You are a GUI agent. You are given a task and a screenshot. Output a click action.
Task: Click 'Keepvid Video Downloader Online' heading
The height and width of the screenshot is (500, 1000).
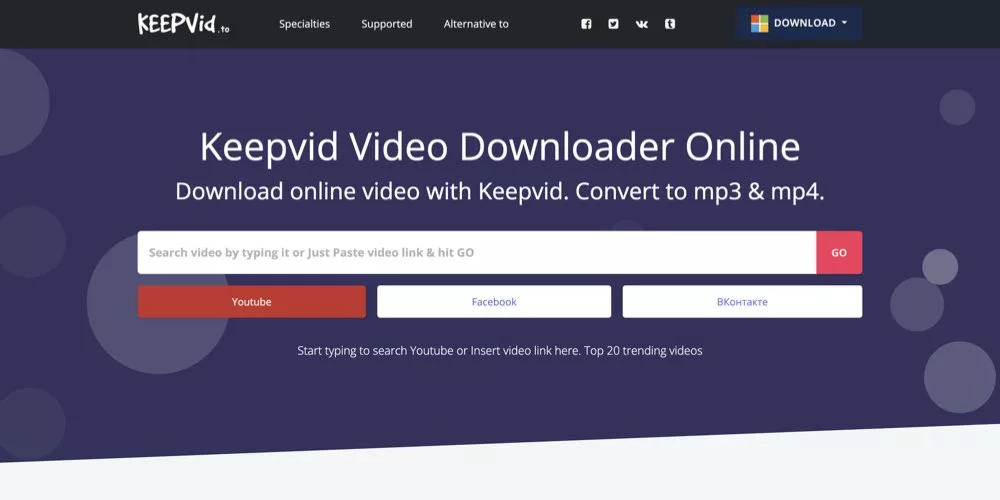(x=500, y=147)
